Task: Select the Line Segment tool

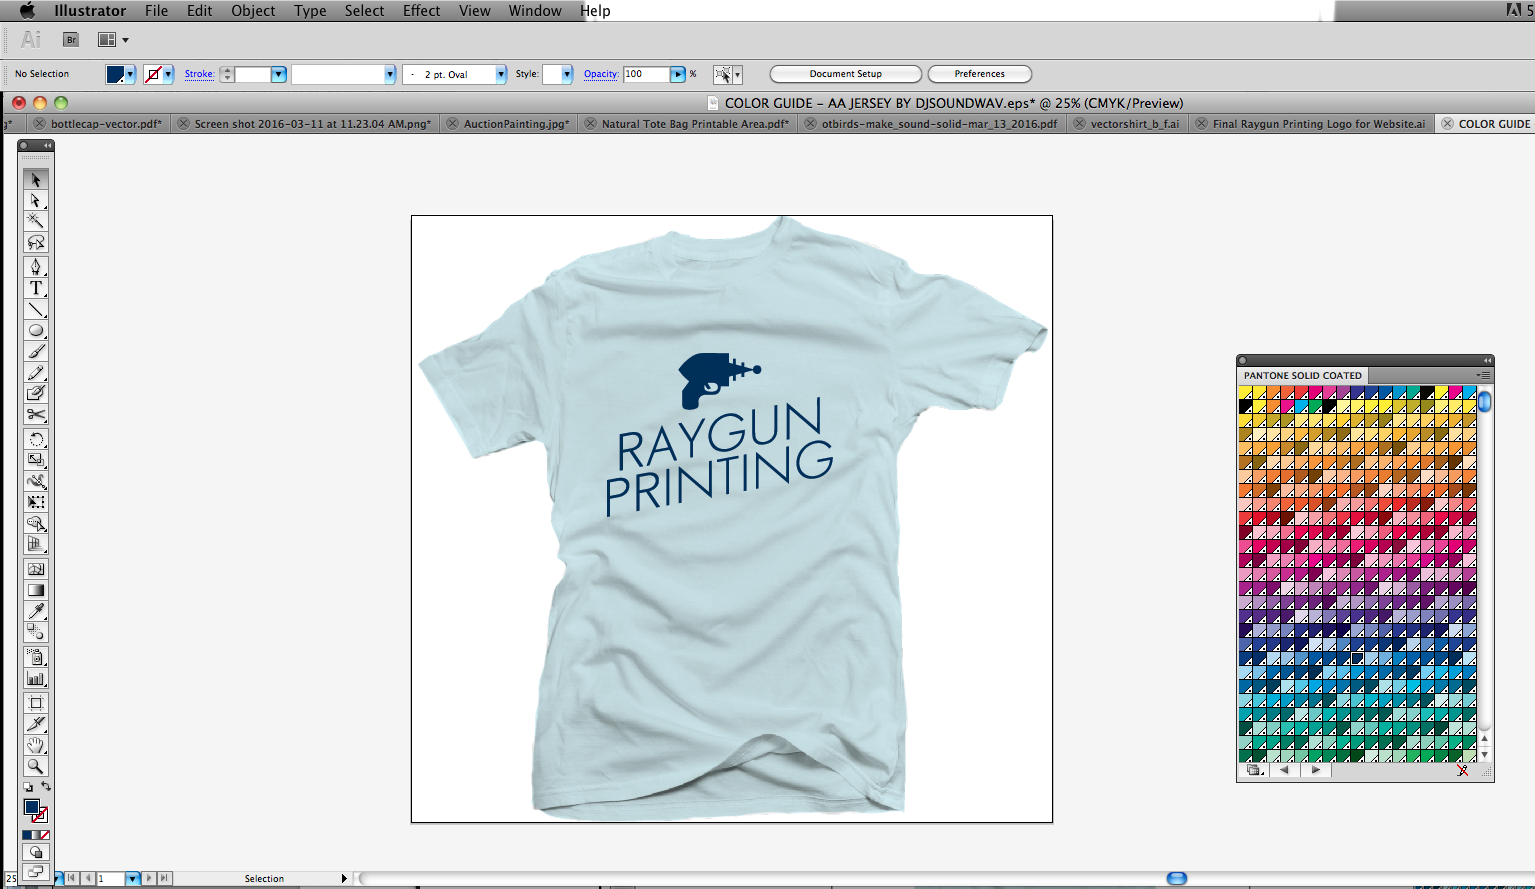Action: click(36, 309)
